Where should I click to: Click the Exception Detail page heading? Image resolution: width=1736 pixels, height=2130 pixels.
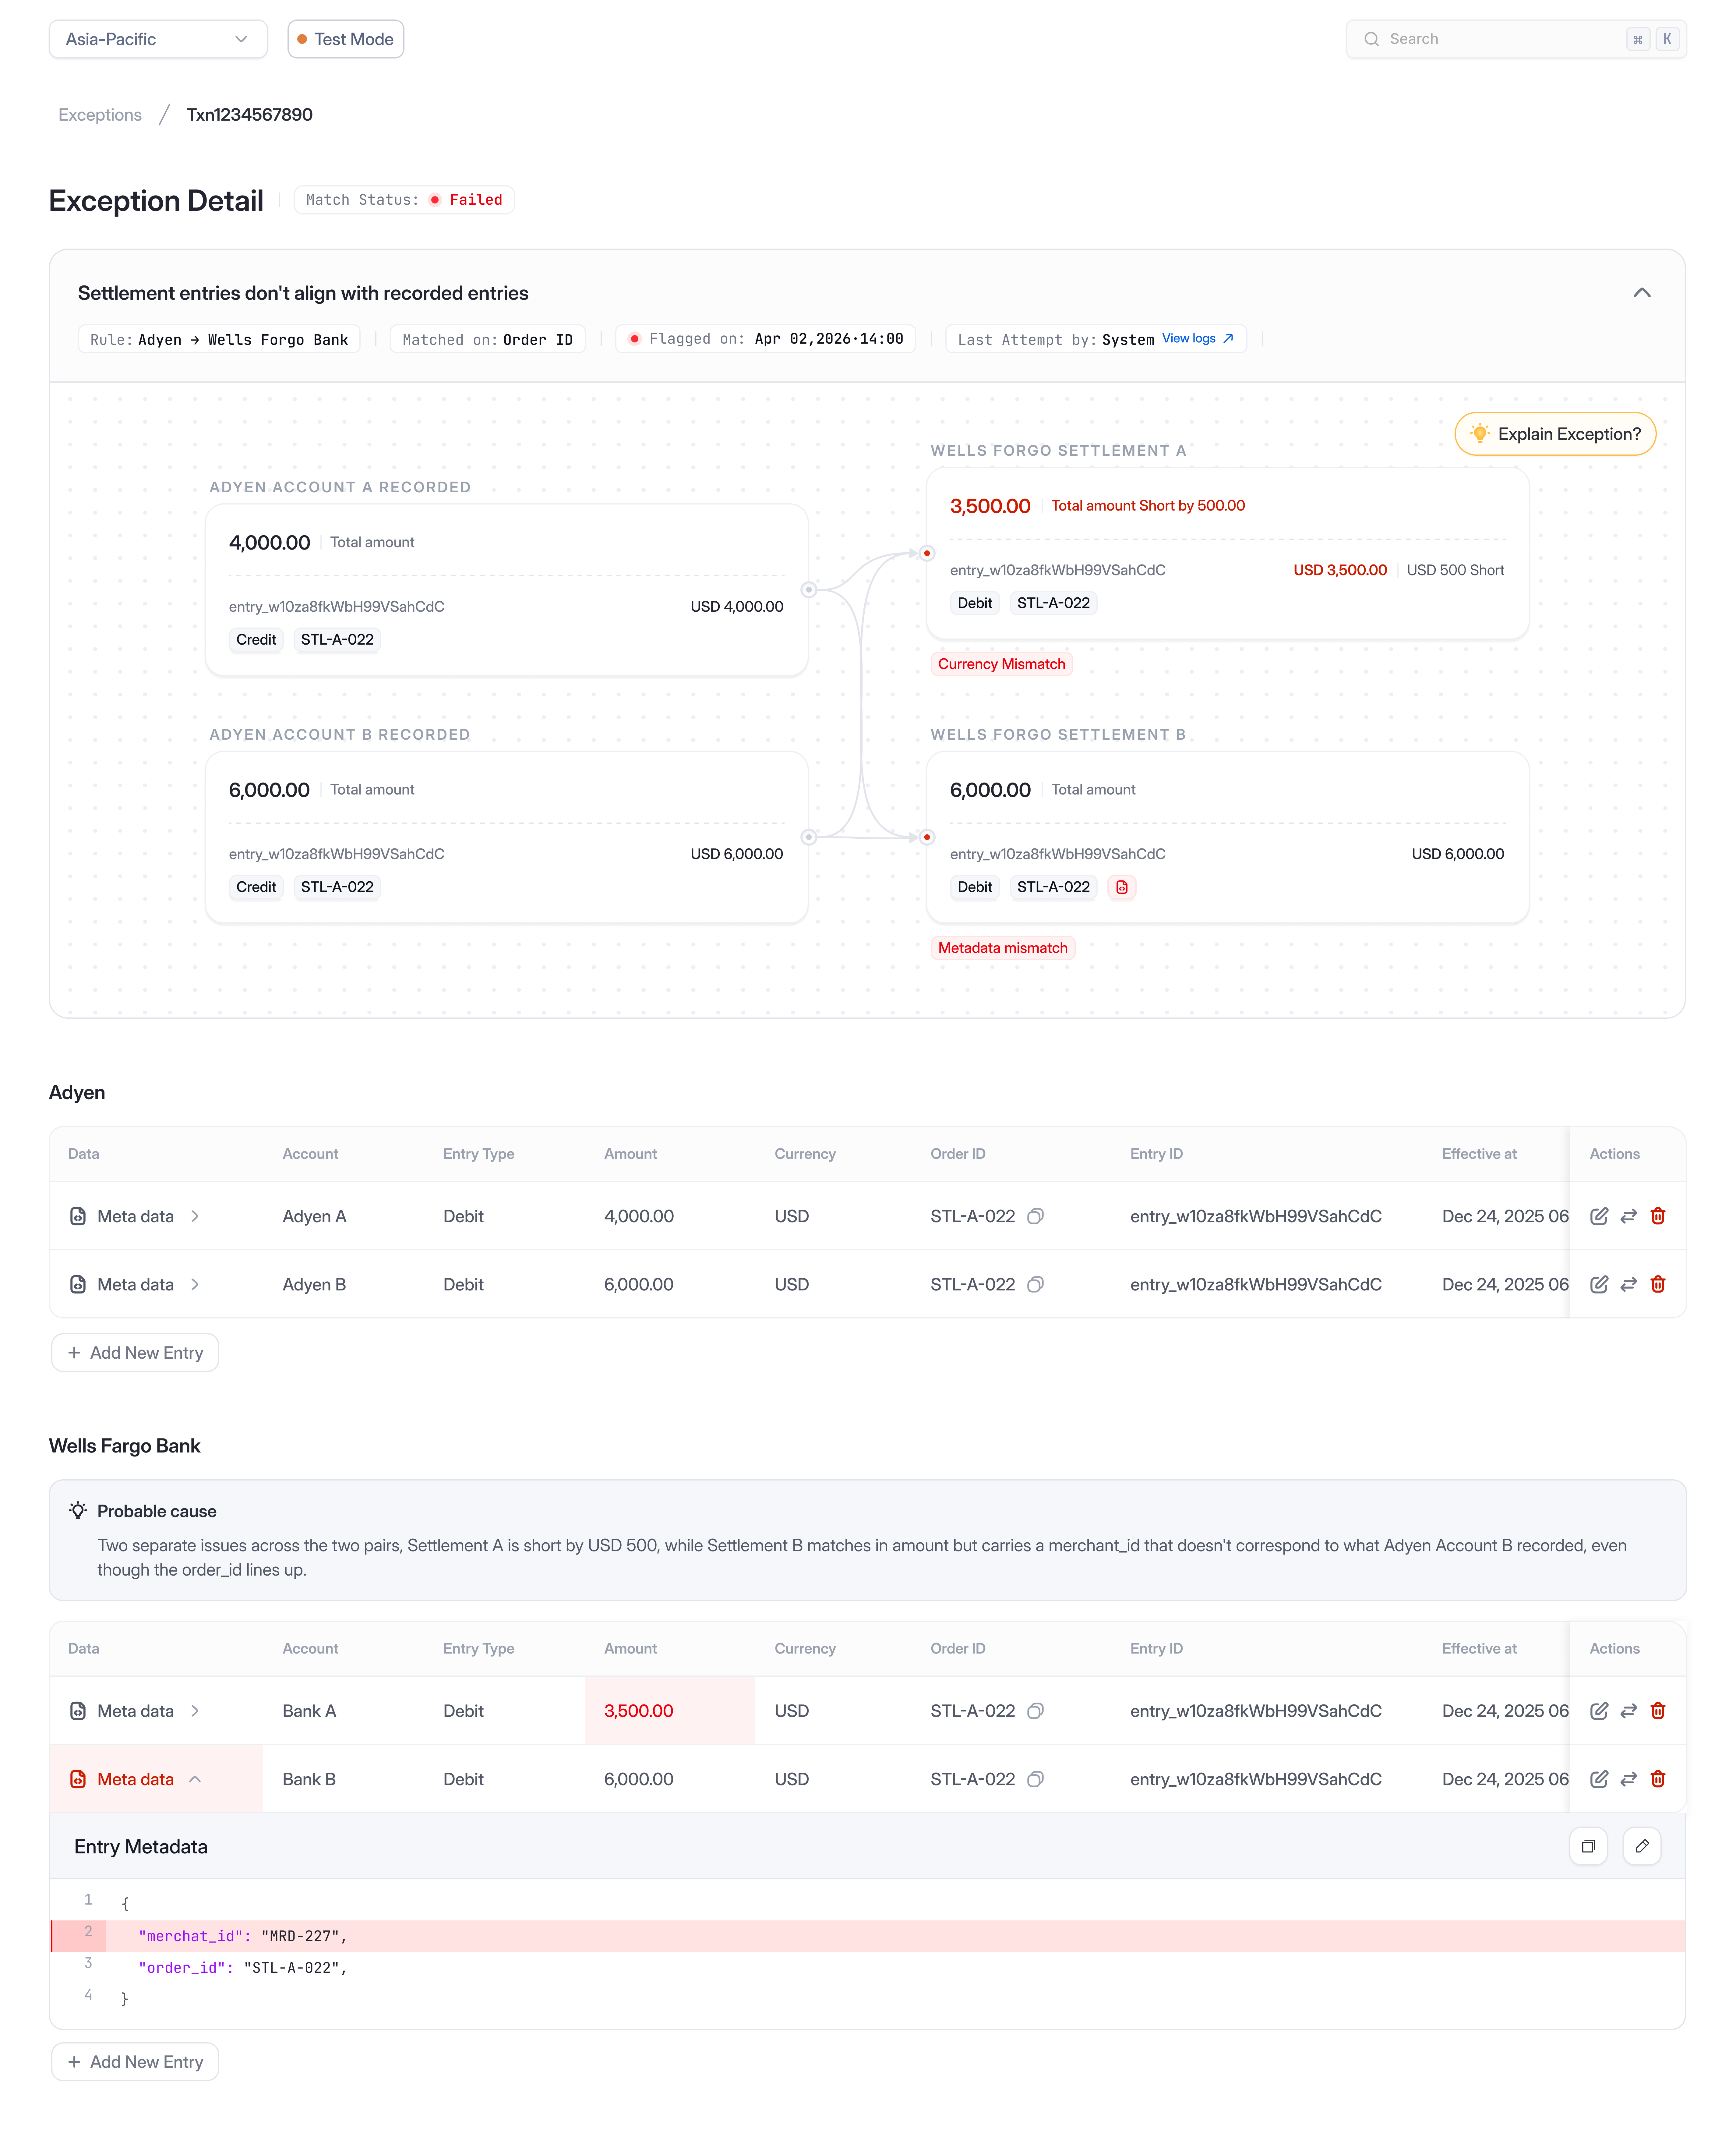156,201
